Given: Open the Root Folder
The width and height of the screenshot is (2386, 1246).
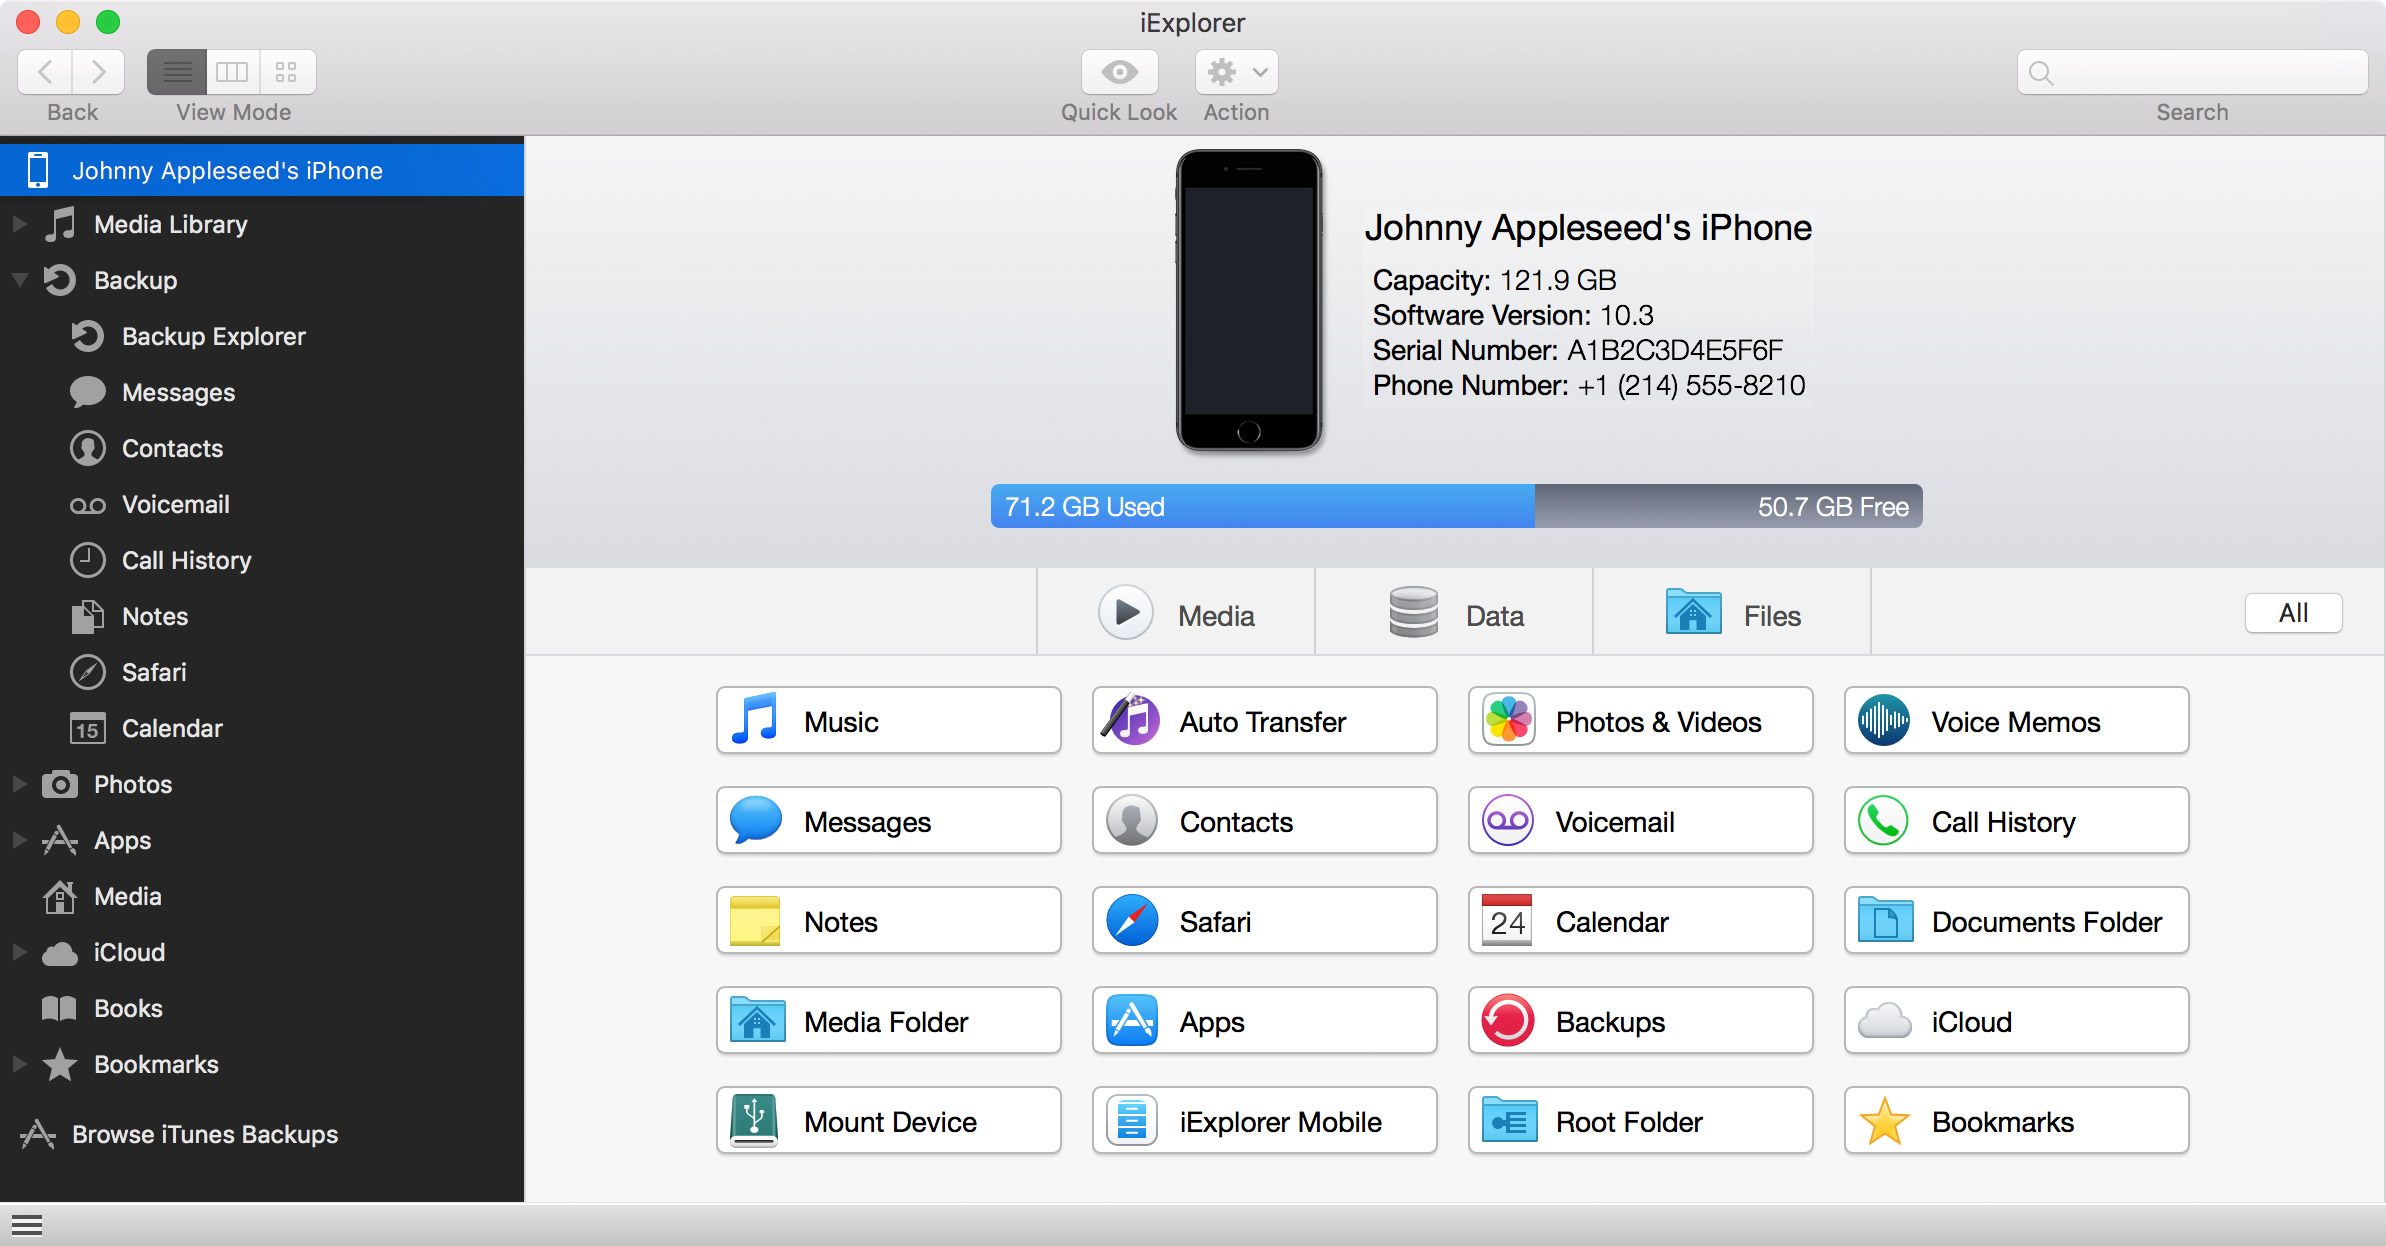Looking at the screenshot, I should click(x=1640, y=1121).
